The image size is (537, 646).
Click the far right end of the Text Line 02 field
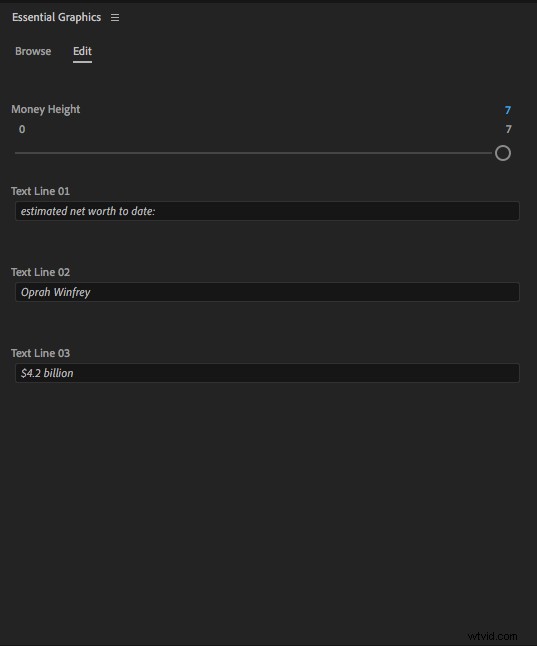(513, 292)
